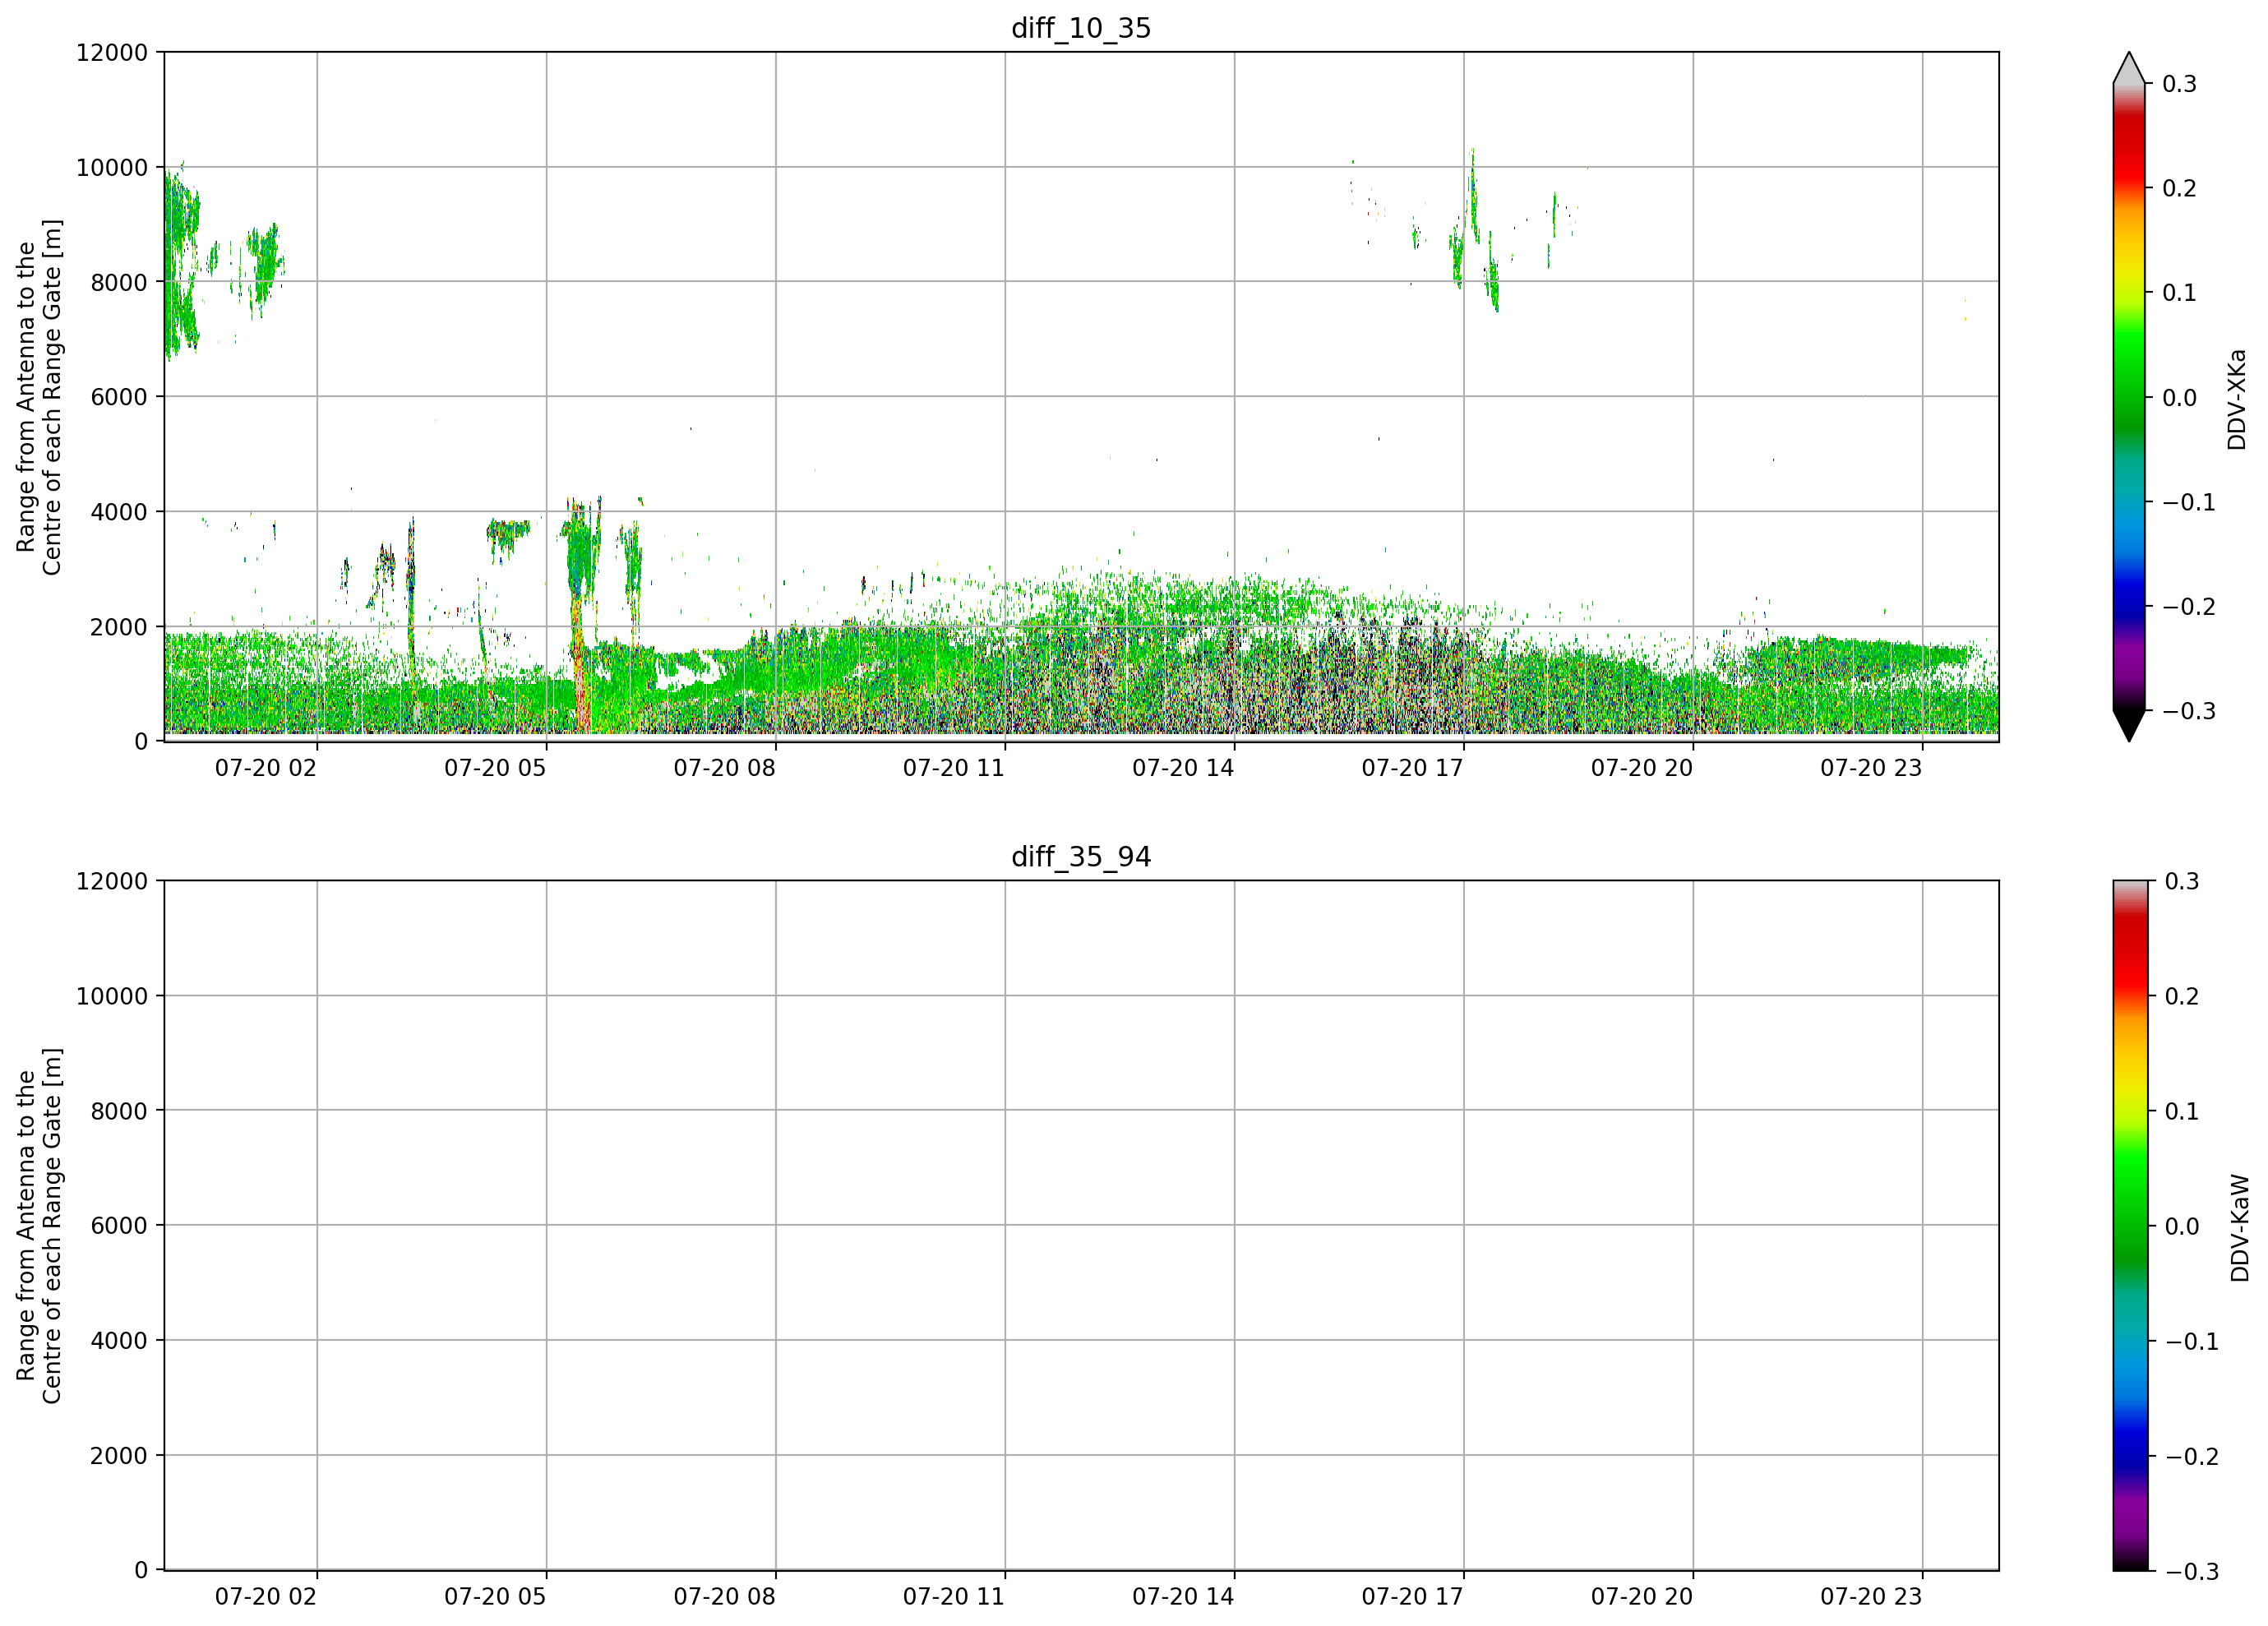Click '07-20 14' tick under diff_35_94 plot
The width and height of the screenshot is (2268, 1626).
pos(1183,1597)
